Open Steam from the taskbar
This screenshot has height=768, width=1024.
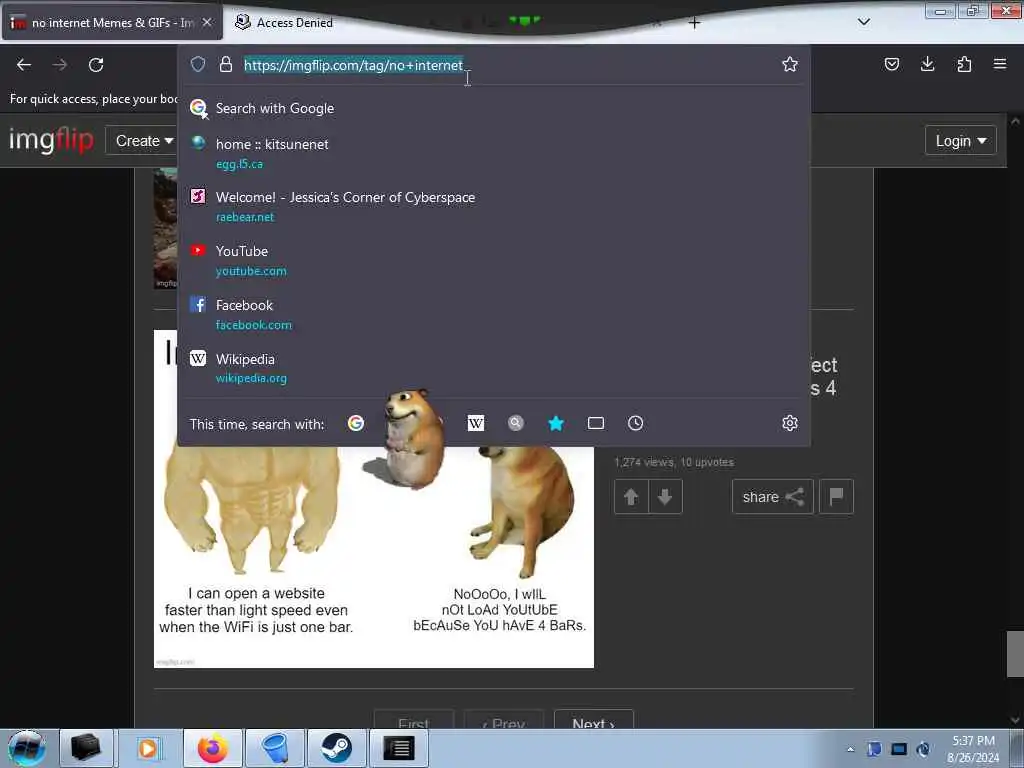tap(336, 748)
